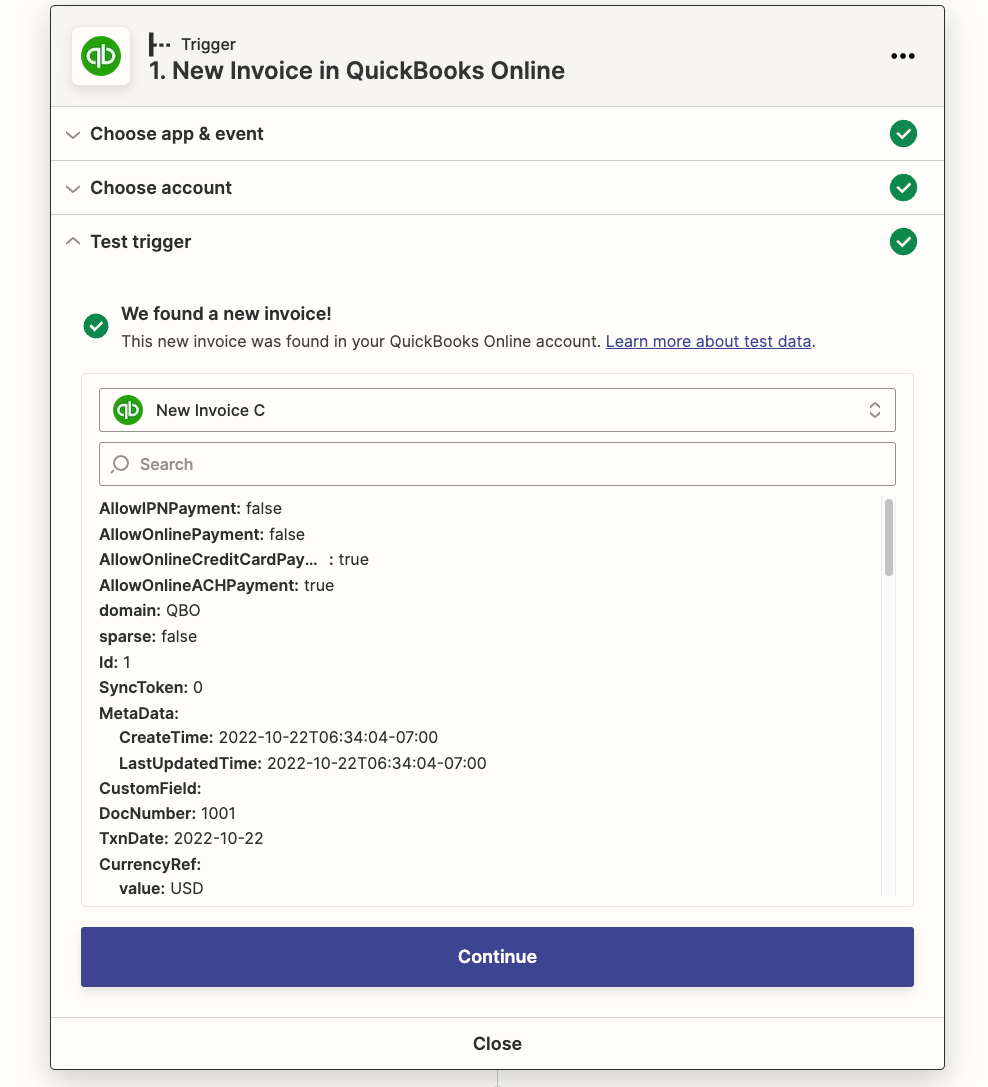988x1087 pixels.
Task: Click the 'CustomField:' label
Action: click(x=150, y=788)
